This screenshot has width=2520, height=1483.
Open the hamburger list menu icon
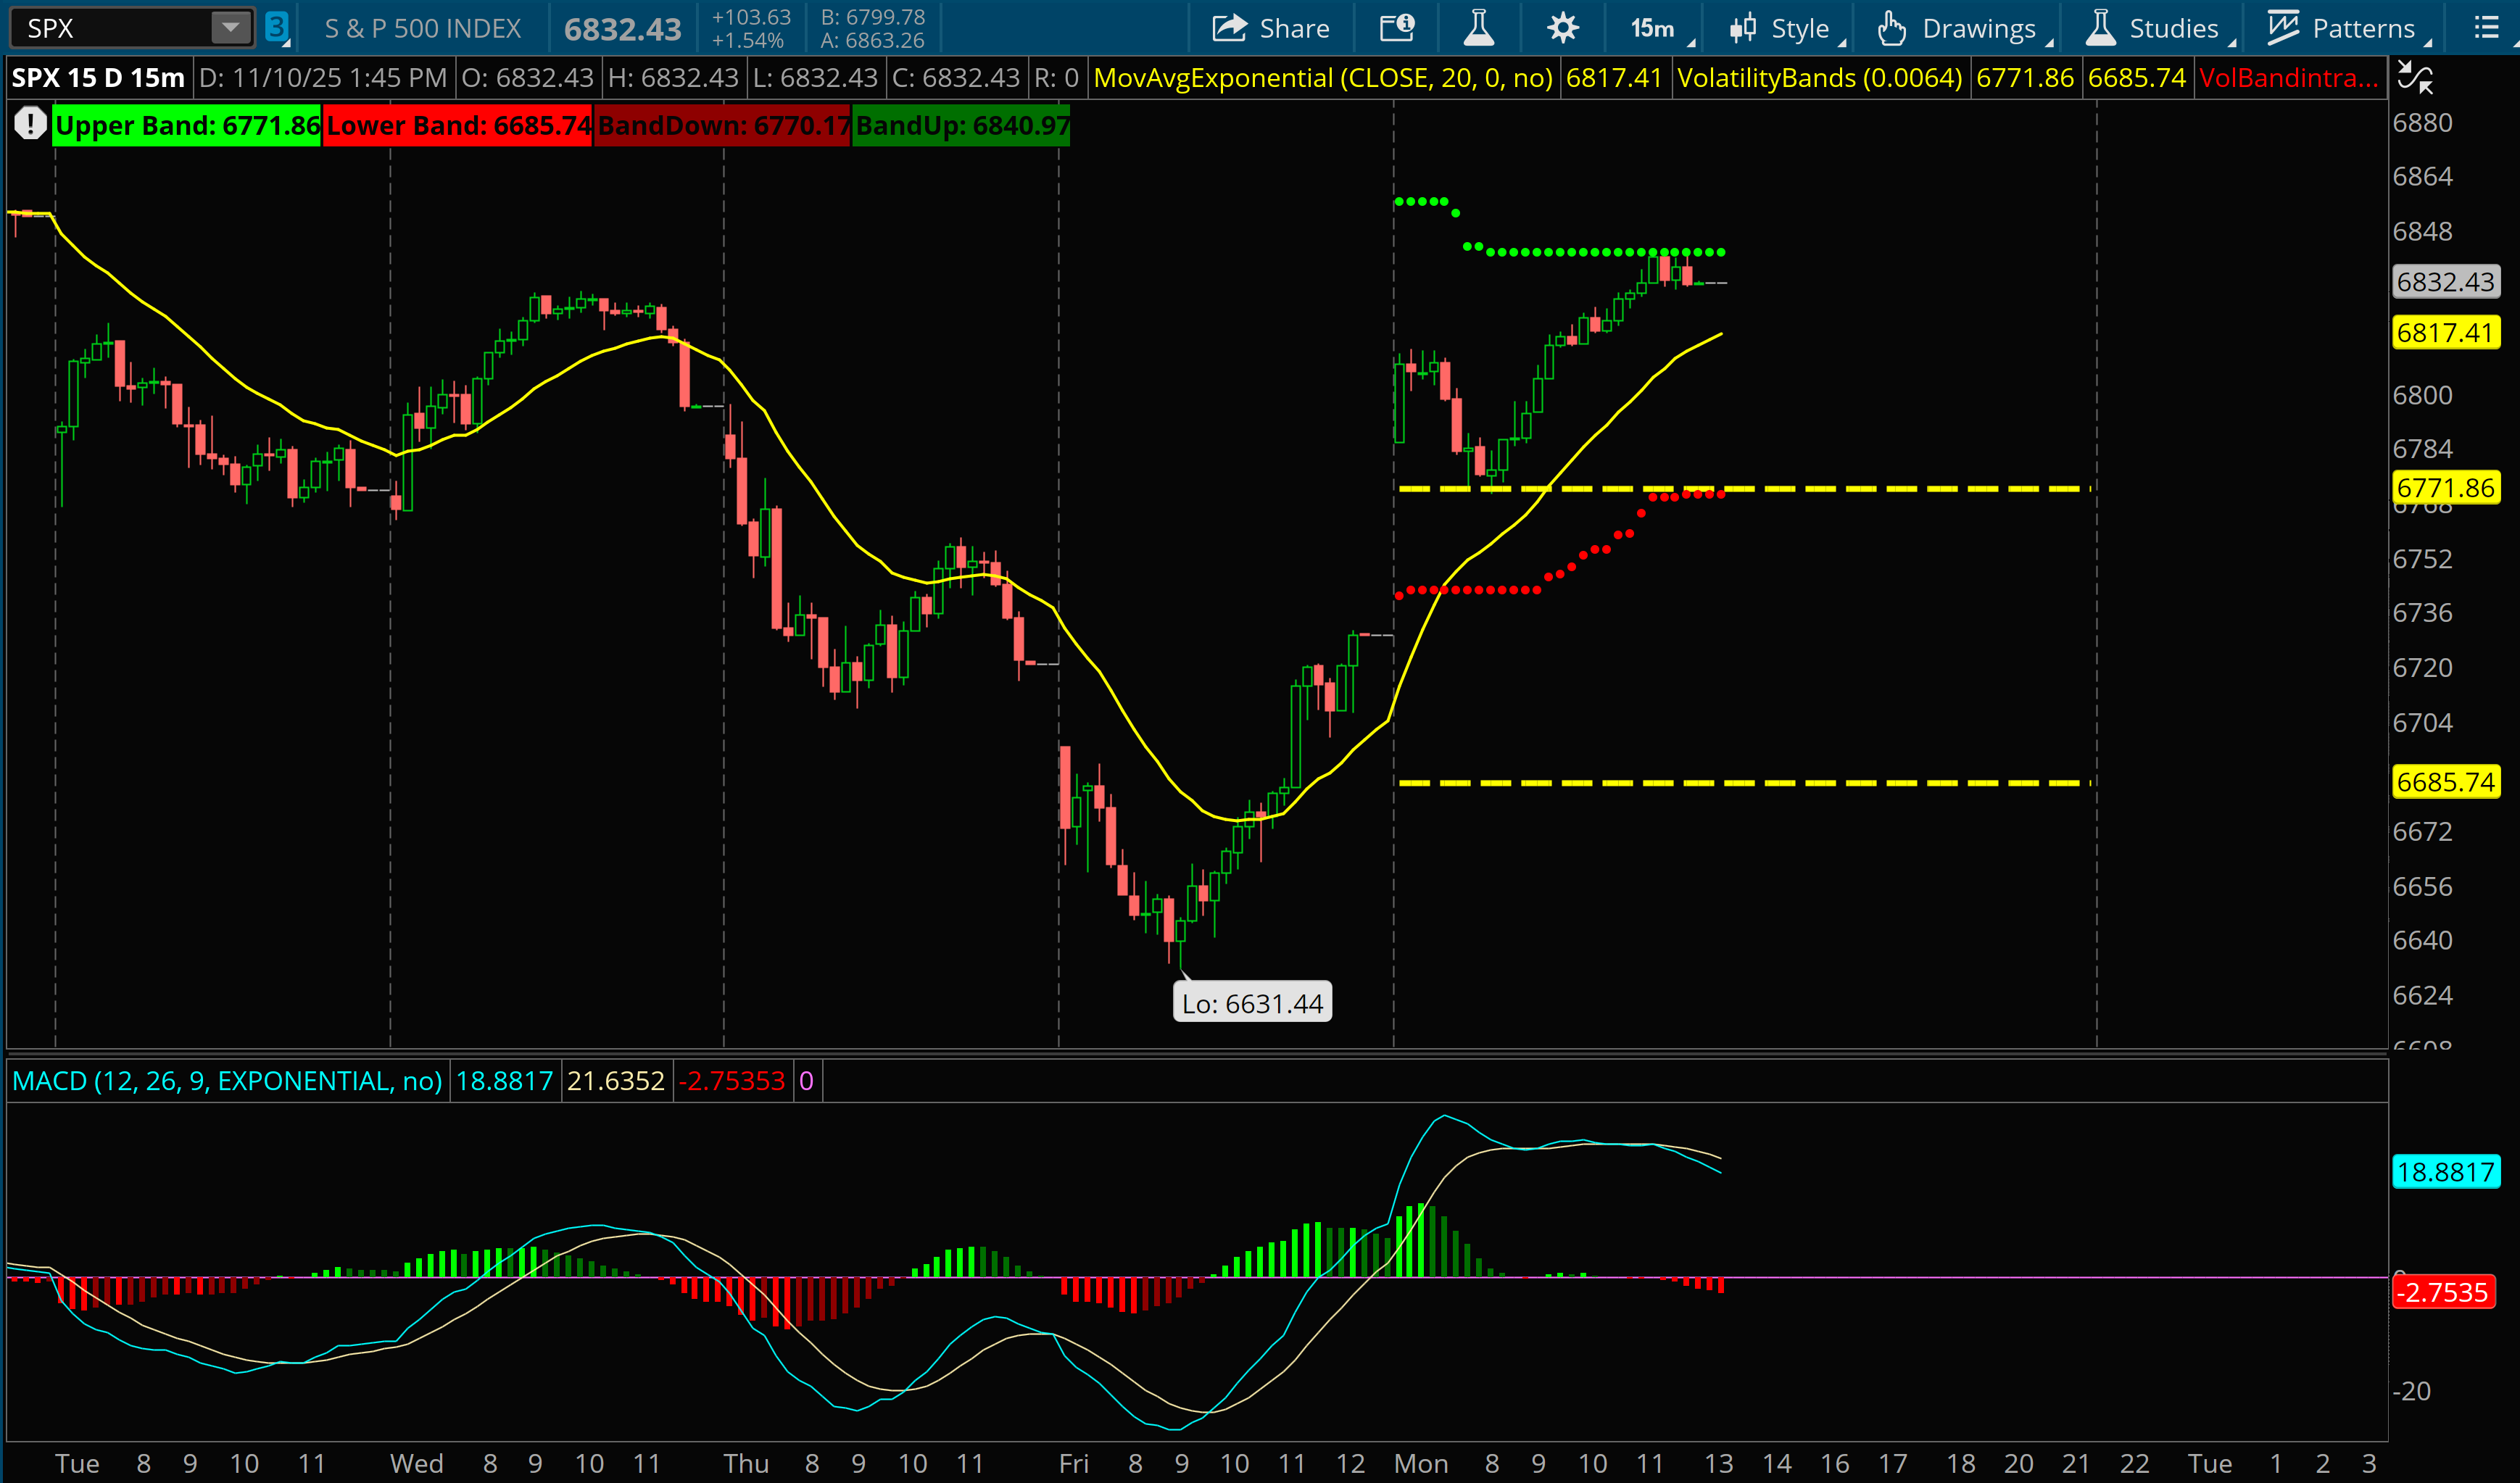point(2486,28)
